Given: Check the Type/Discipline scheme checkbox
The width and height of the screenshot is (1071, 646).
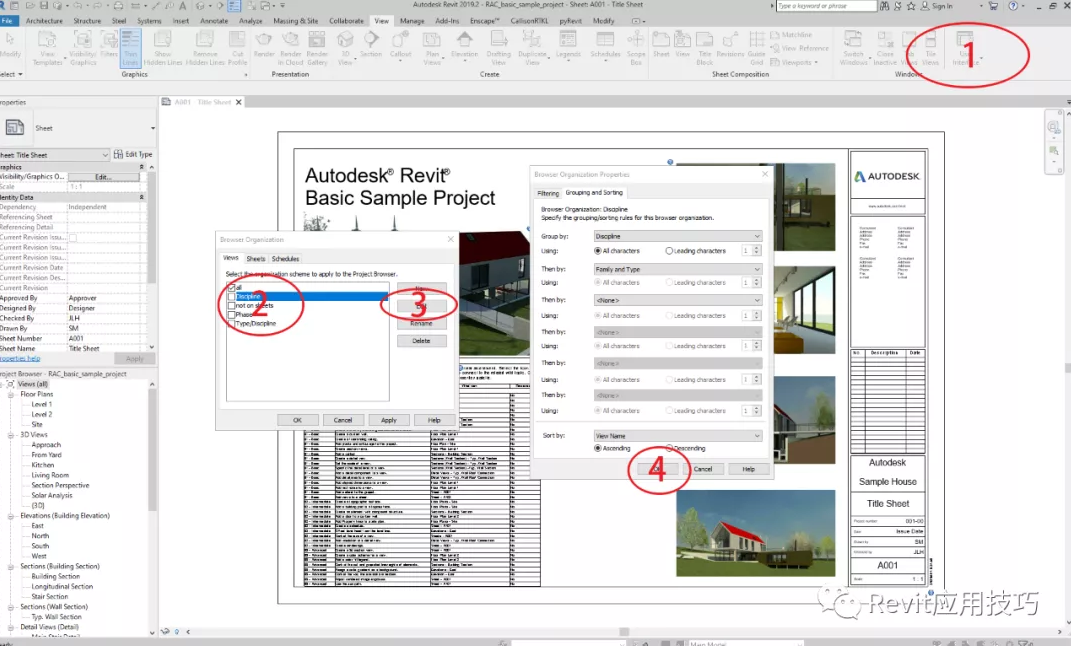Looking at the screenshot, I should 232,323.
